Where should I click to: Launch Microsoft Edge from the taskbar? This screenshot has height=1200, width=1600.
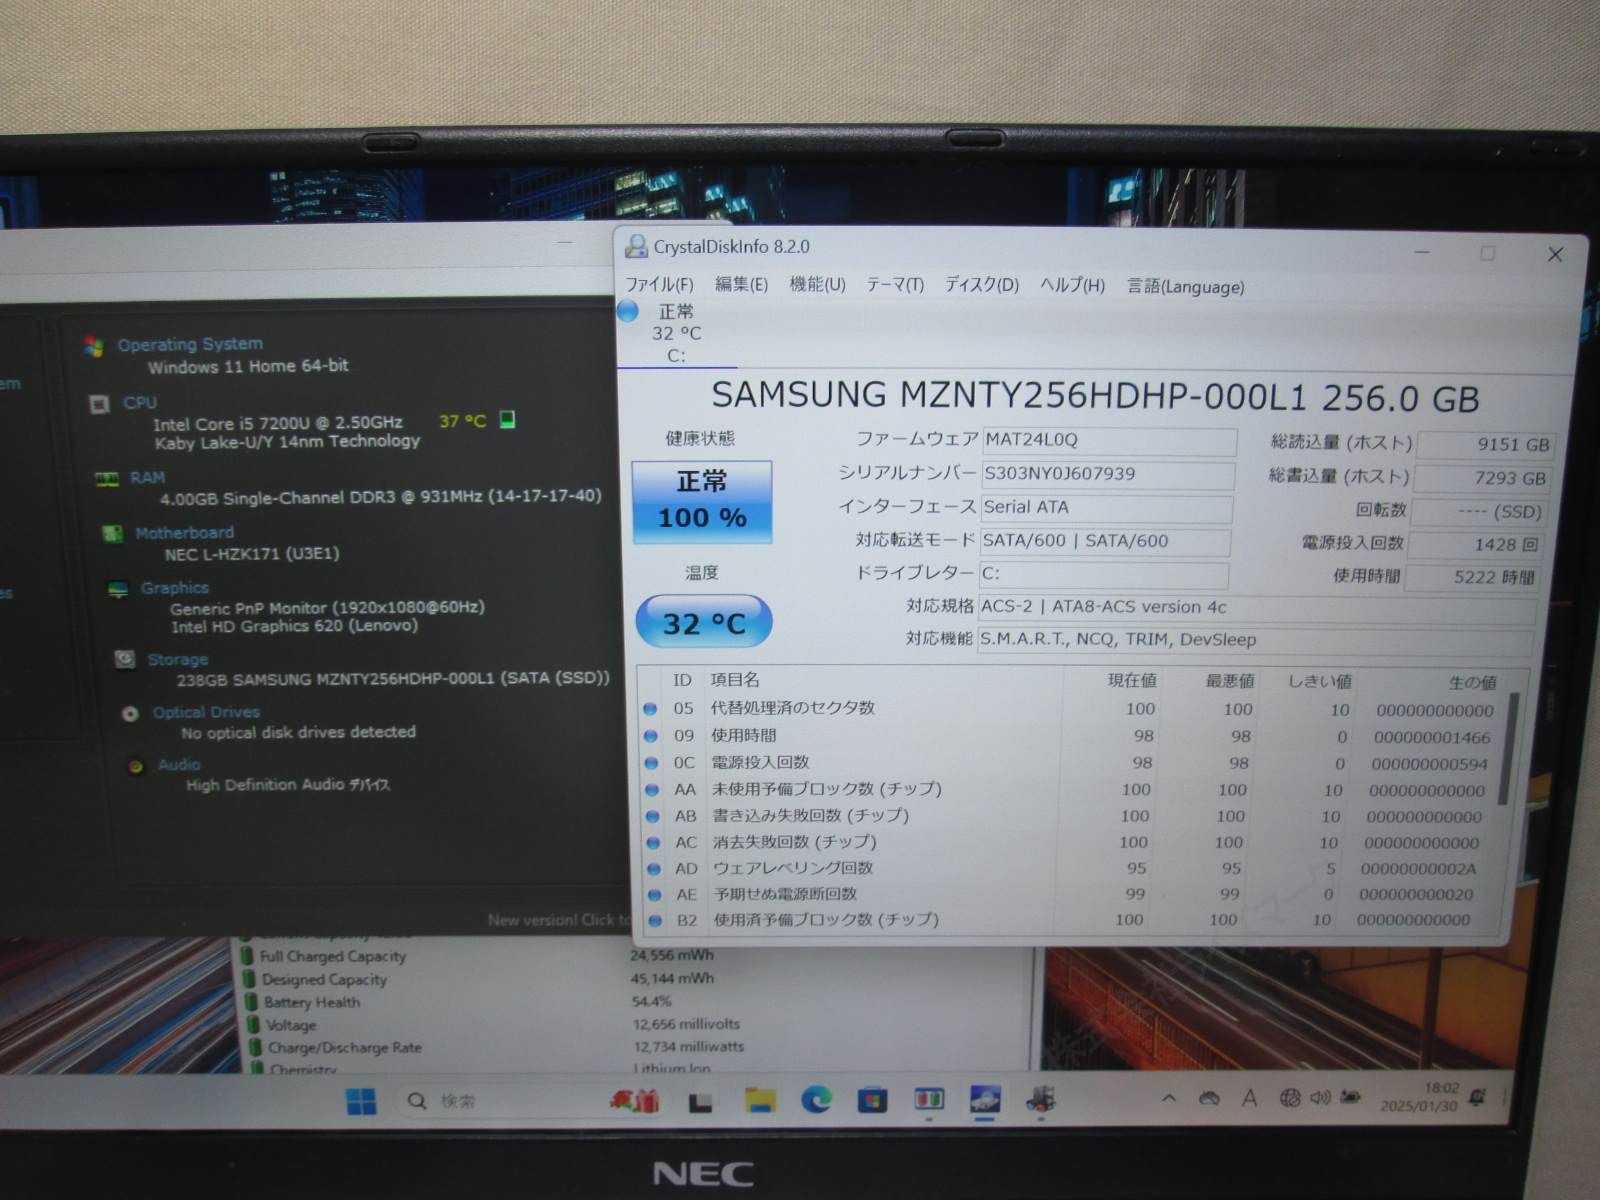(x=817, y=1101)
